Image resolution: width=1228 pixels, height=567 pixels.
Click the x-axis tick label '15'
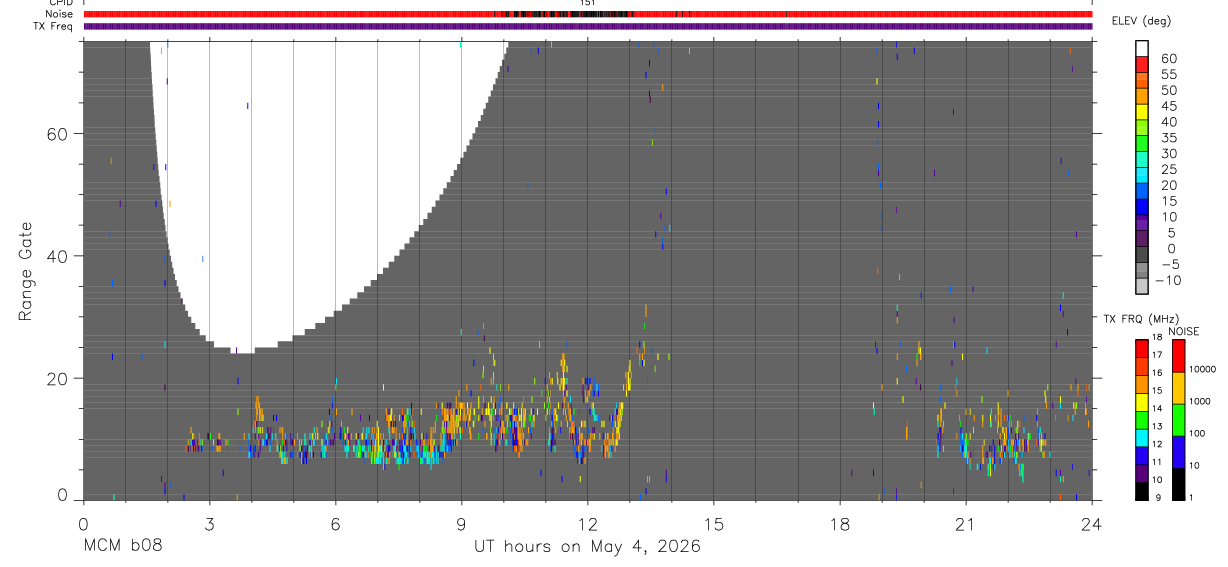[713, 524]
